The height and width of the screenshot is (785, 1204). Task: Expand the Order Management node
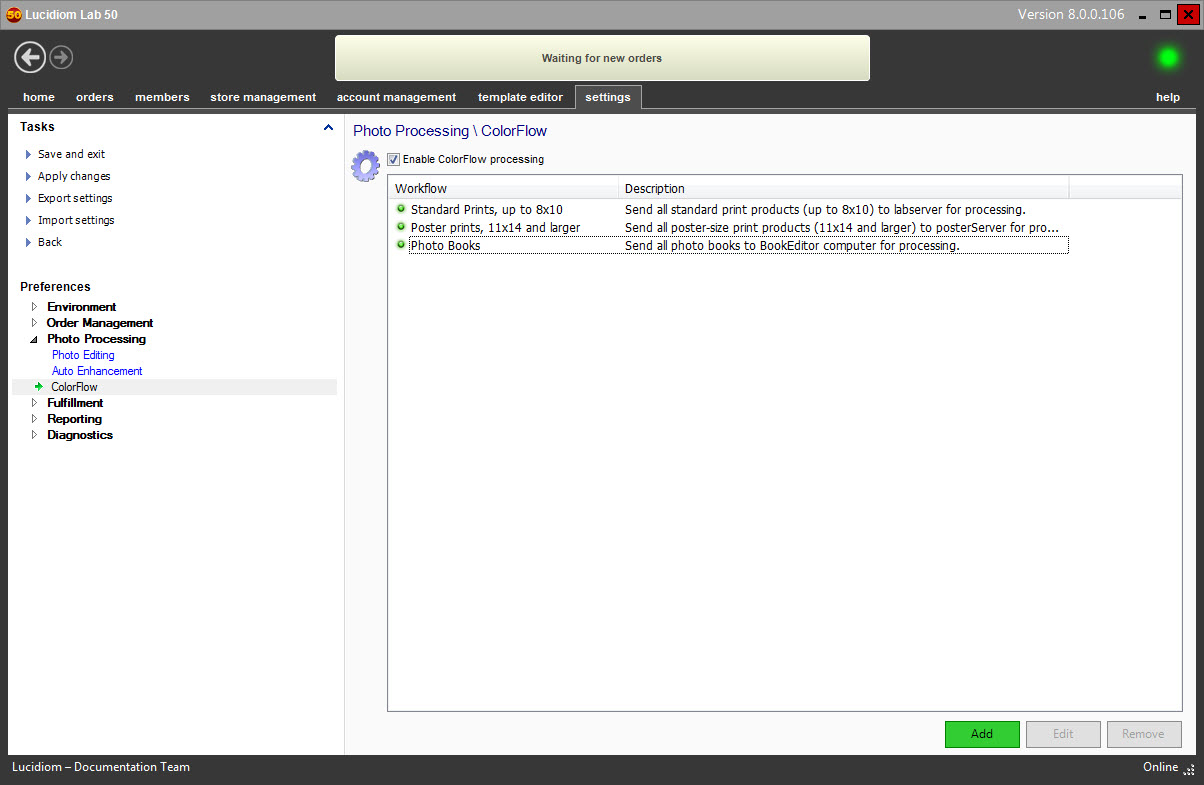(x=35, y=322)
